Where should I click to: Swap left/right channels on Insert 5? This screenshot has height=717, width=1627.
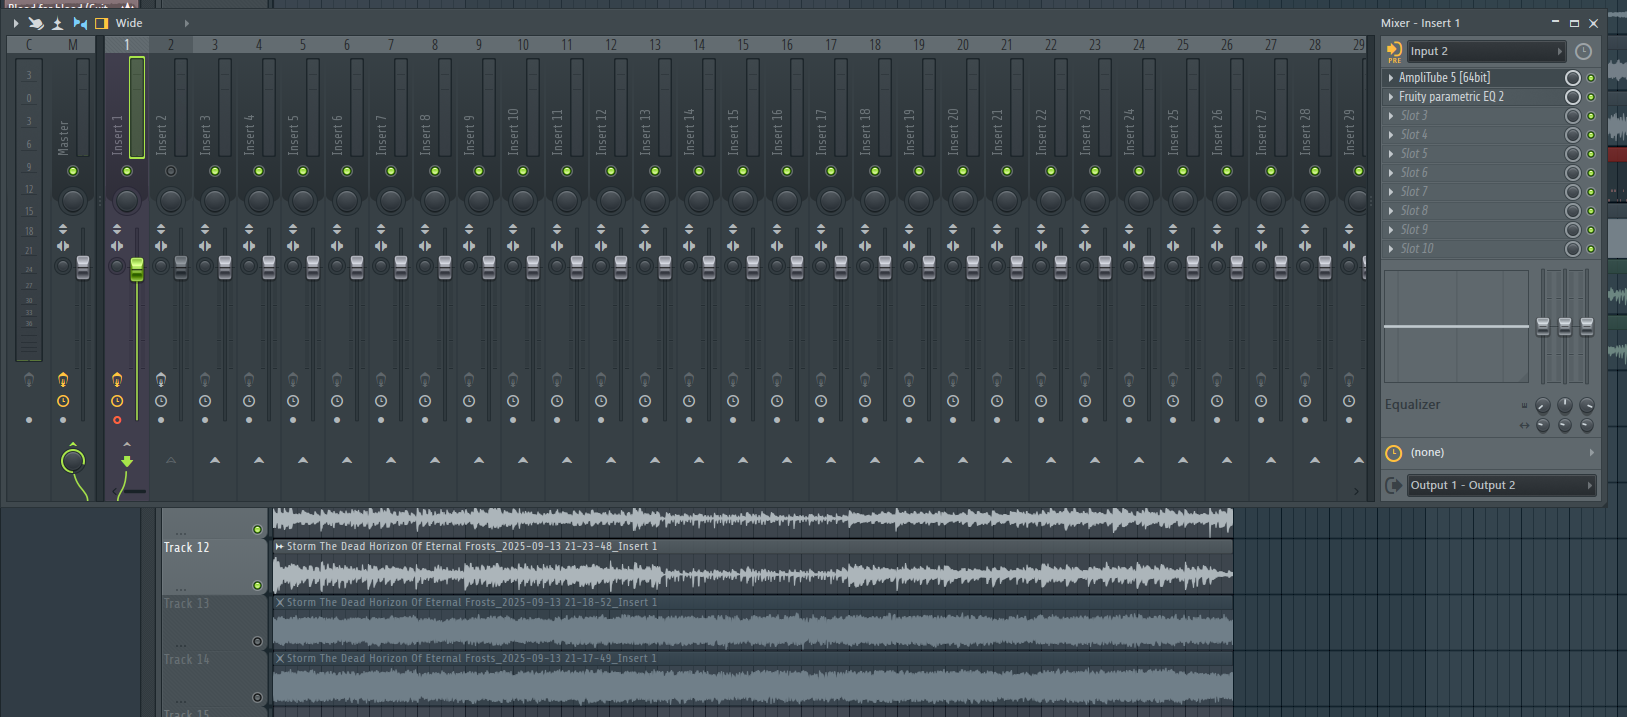click(293, 246)
